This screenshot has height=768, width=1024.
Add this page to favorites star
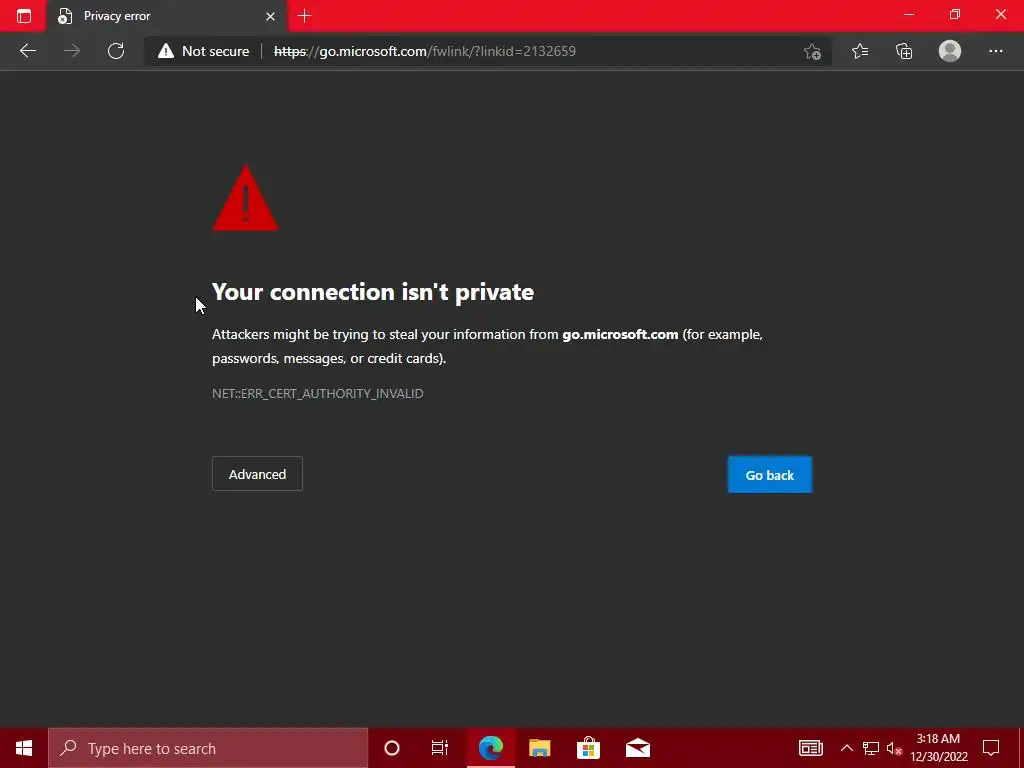point(812,52)
